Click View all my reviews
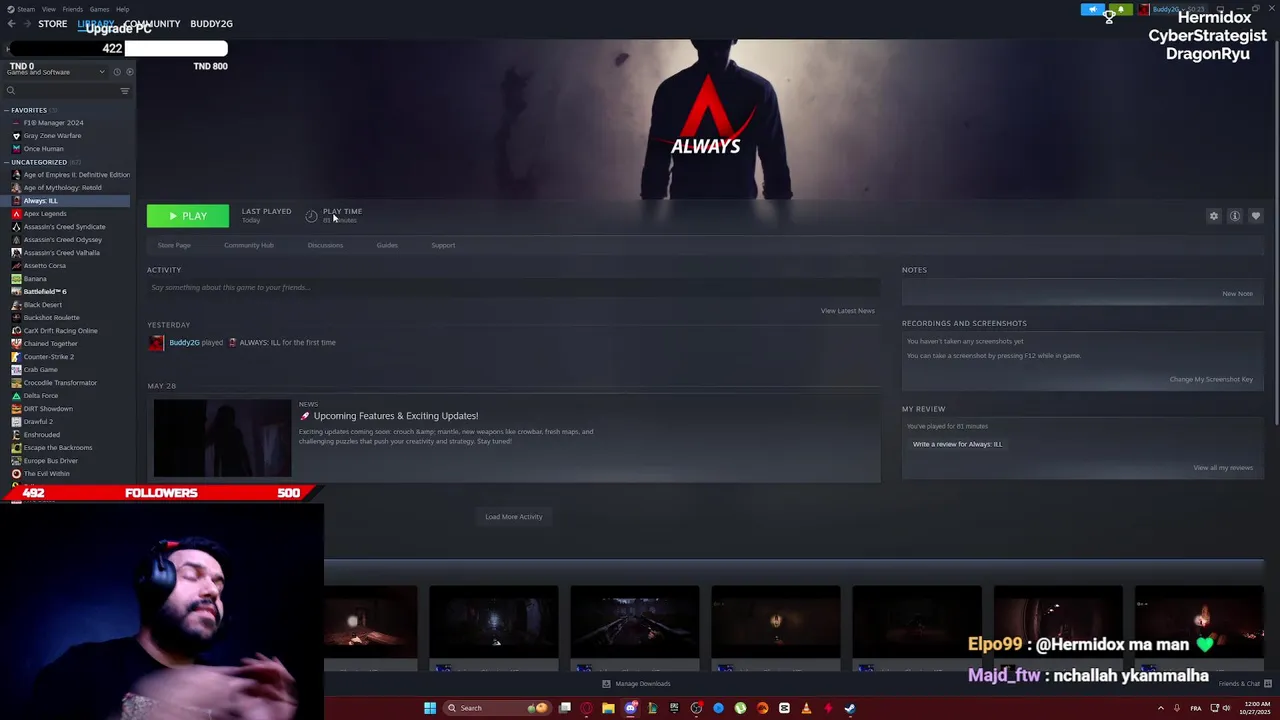Image resolution: width=1280 pixels, height=720 pixels. tap(1223, 468)
